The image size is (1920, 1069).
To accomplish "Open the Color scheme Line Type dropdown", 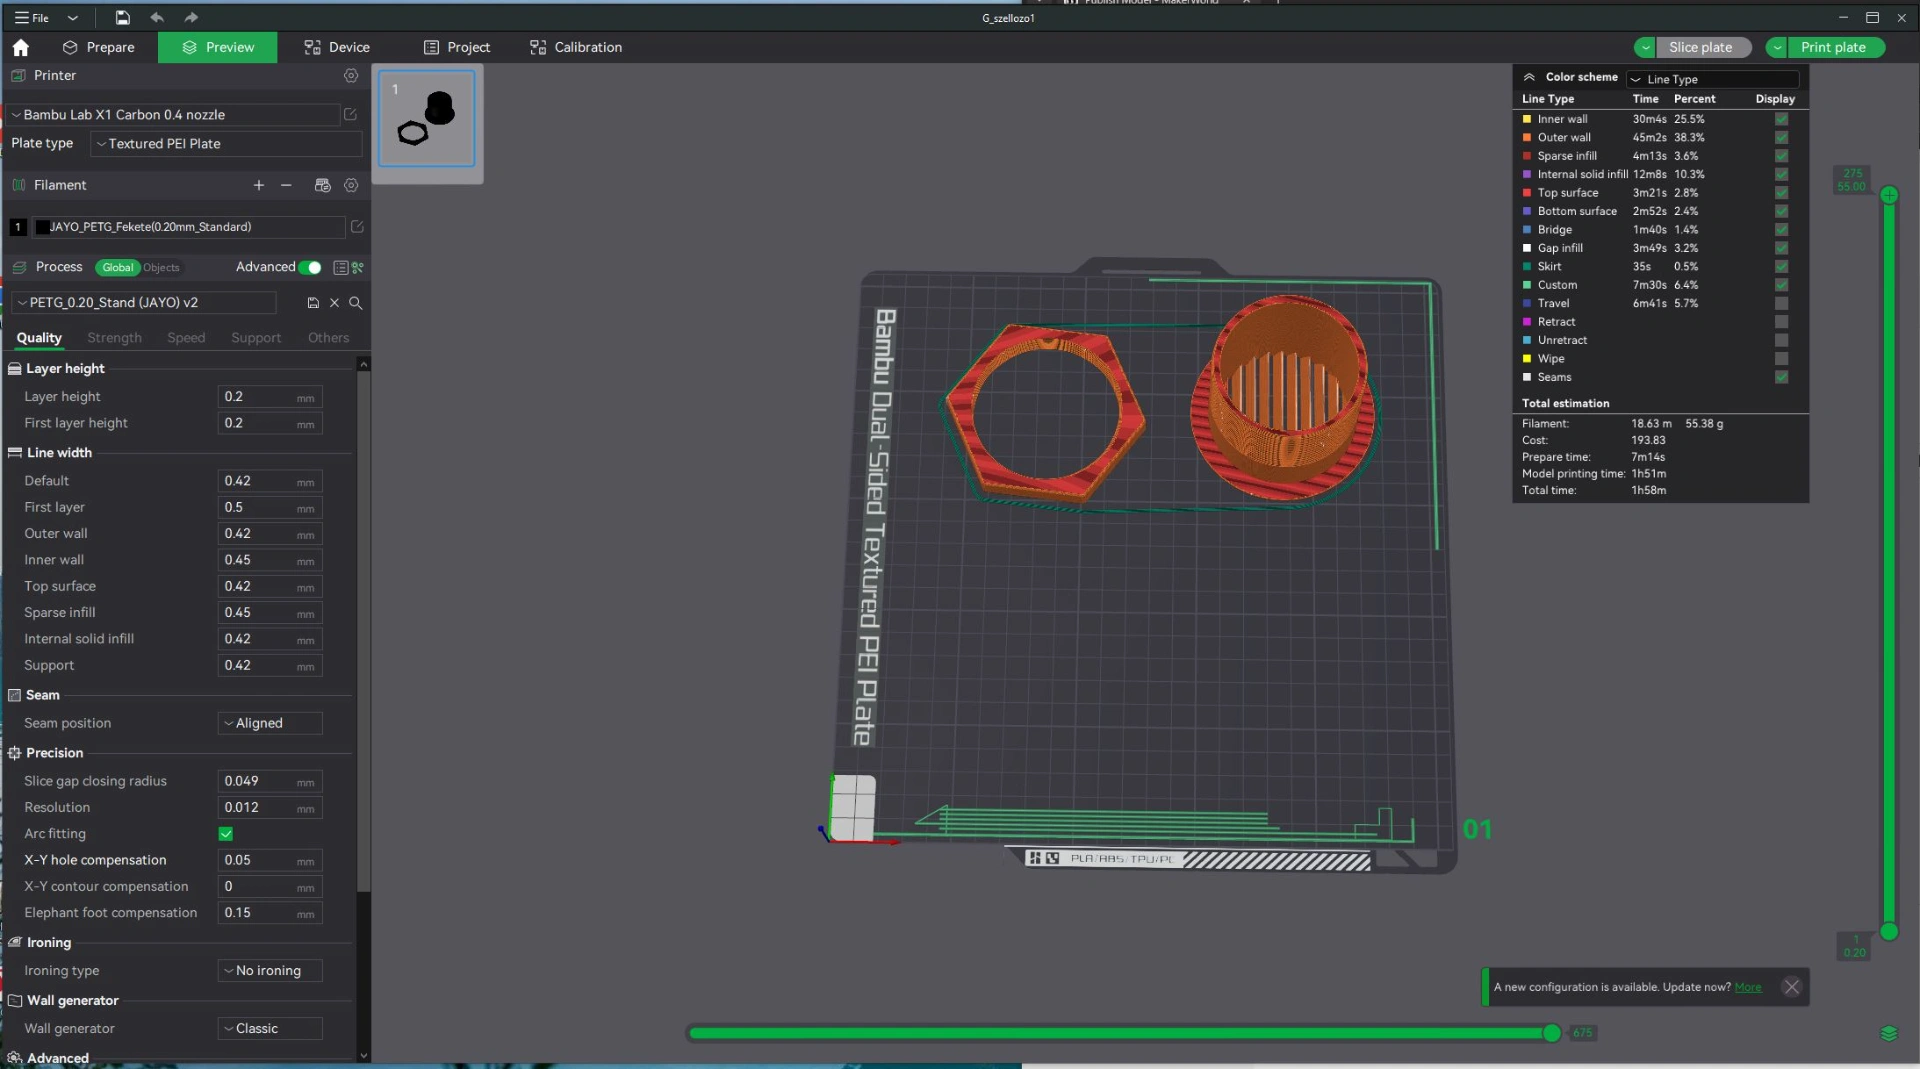I will 1712,79.
